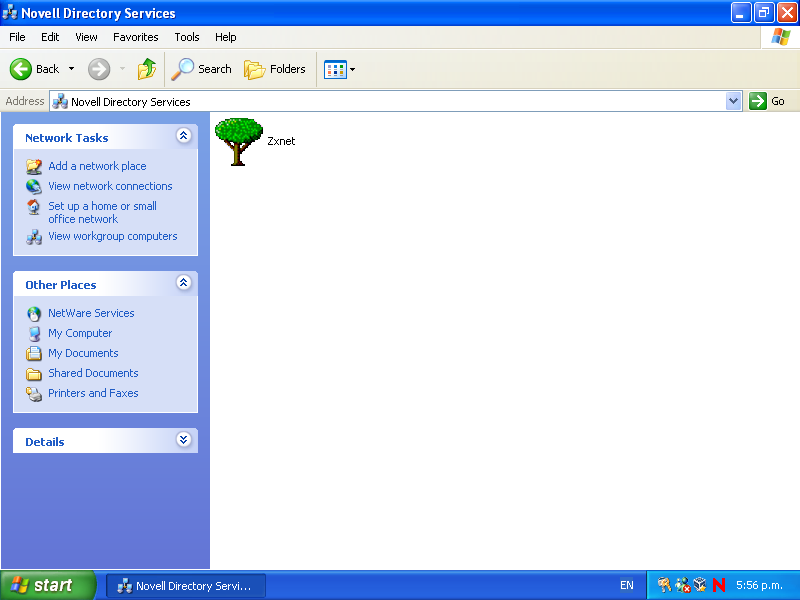Click the My Computer icon
The height and width of the screenshot is (600, 800).
(34, 334)
